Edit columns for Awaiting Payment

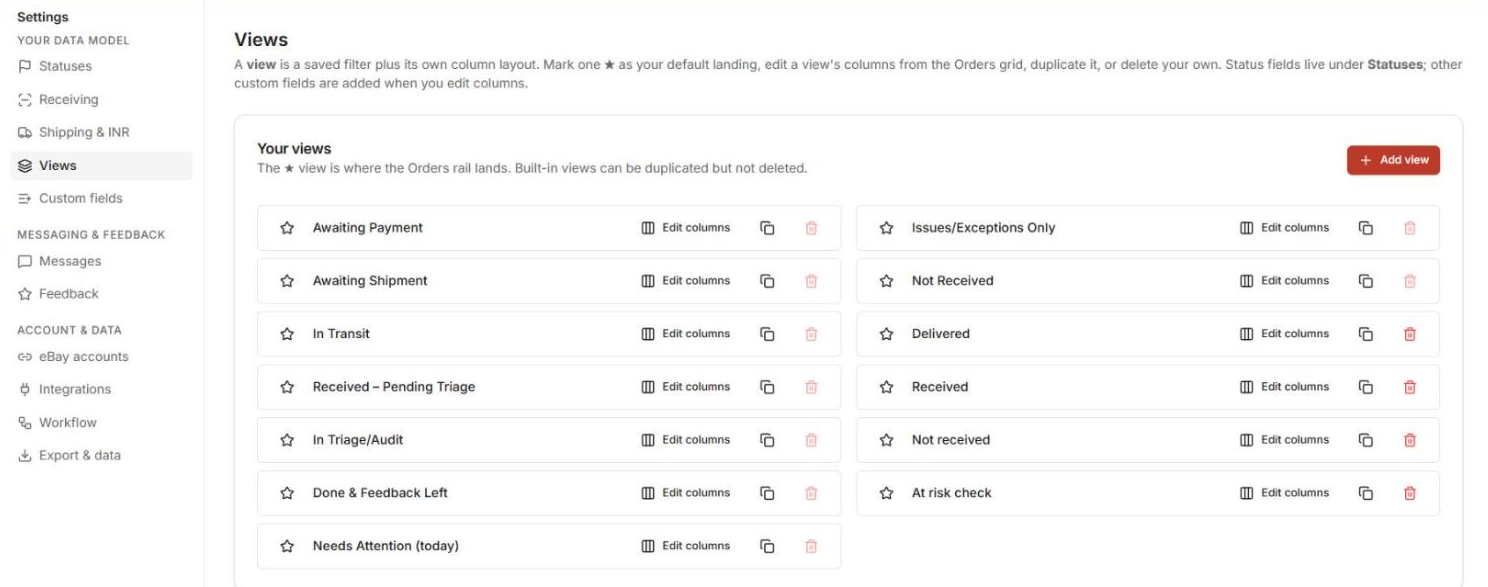686,228
